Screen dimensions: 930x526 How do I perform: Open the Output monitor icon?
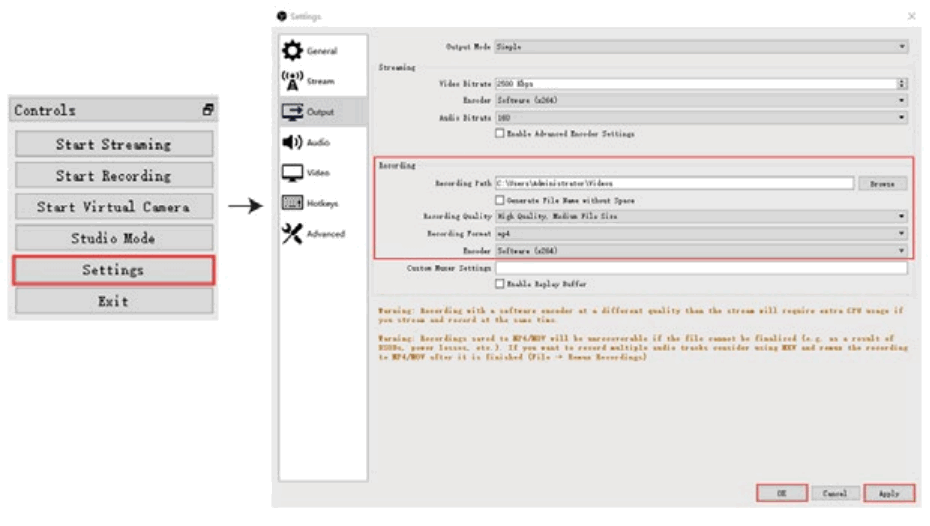coord(292,111)
